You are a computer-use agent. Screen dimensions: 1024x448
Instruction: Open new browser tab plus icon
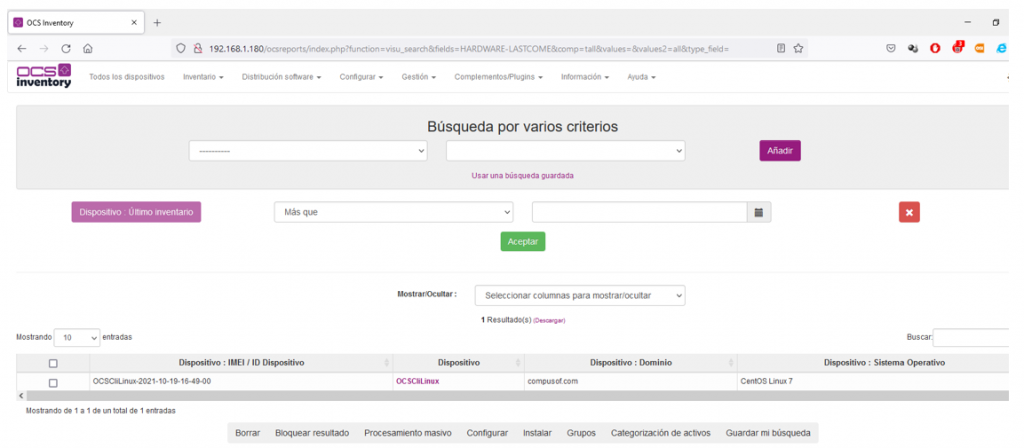pos(157,23)
